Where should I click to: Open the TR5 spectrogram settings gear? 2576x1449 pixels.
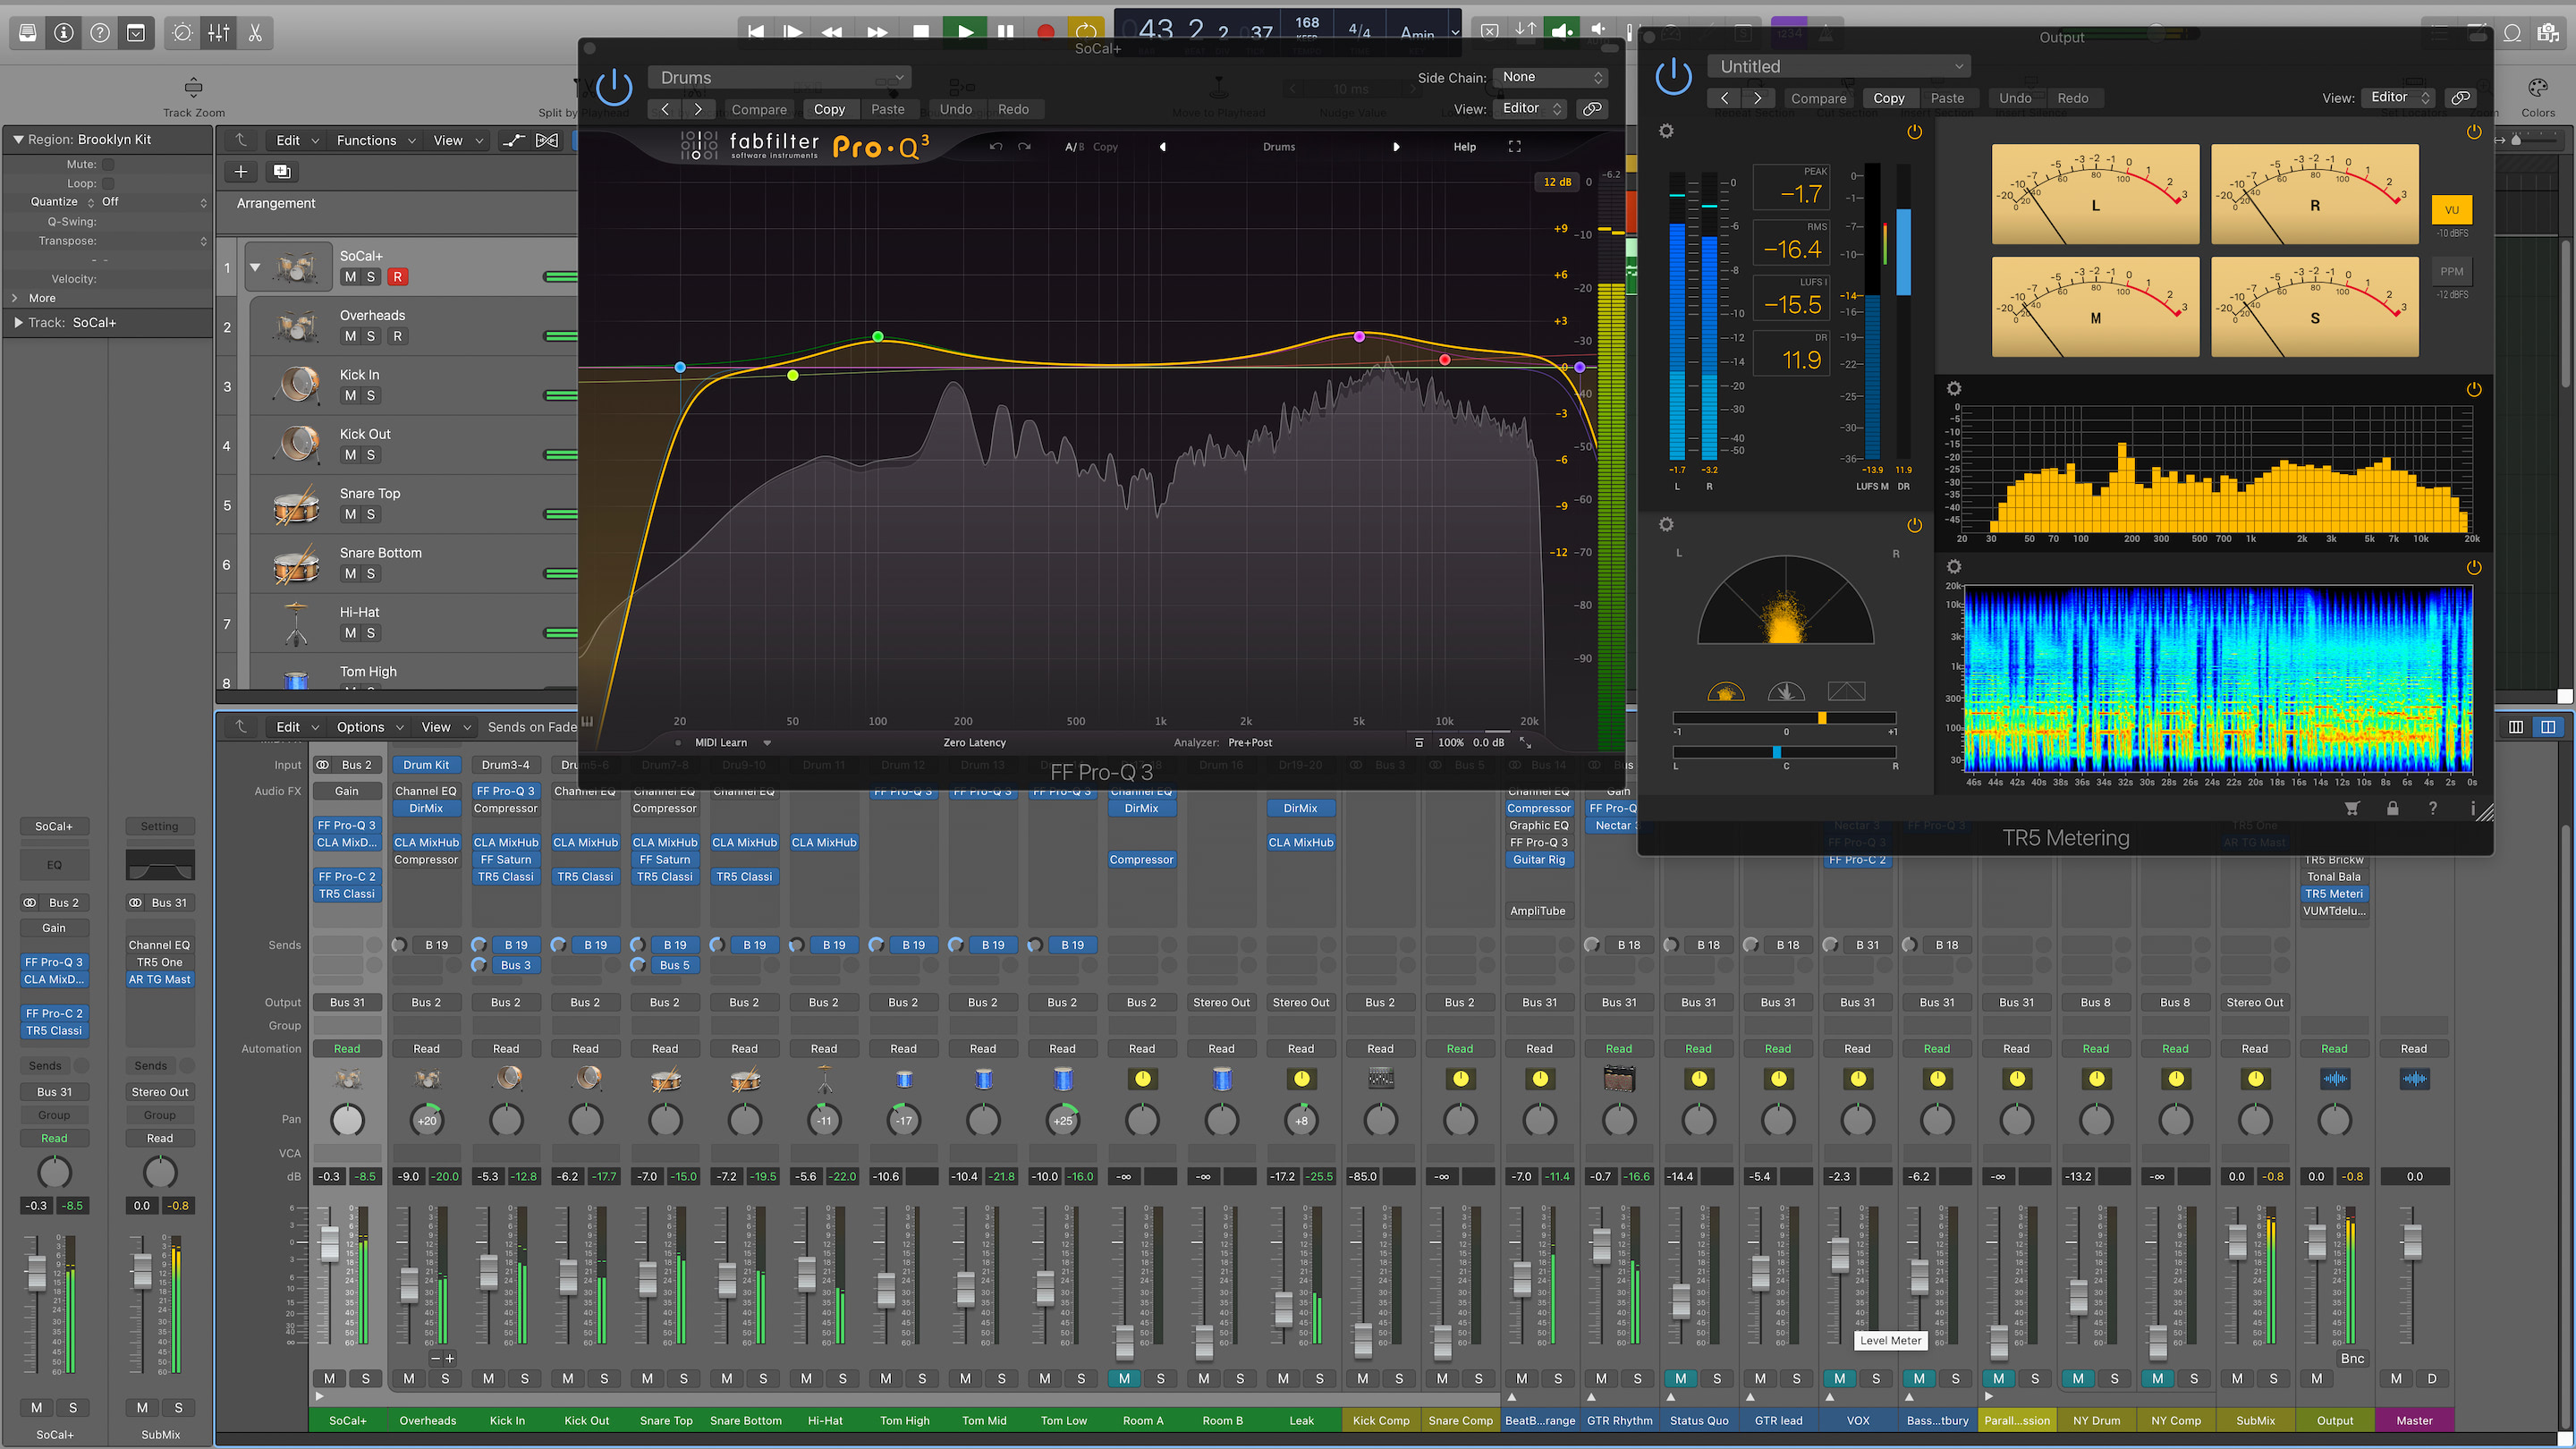tap(1954, 567)
